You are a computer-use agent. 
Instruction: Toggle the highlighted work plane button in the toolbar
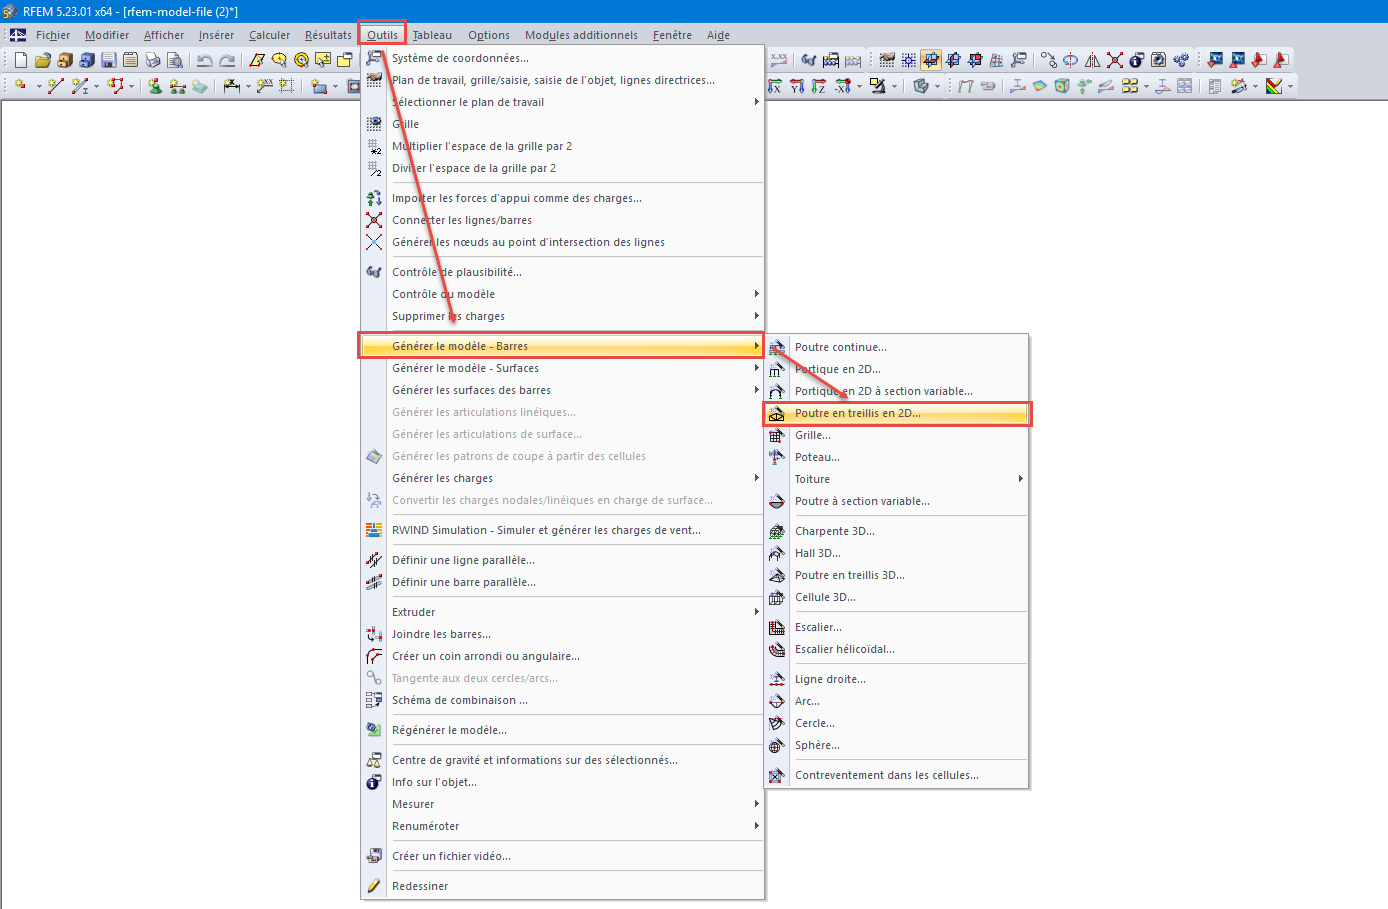point(931,60)
